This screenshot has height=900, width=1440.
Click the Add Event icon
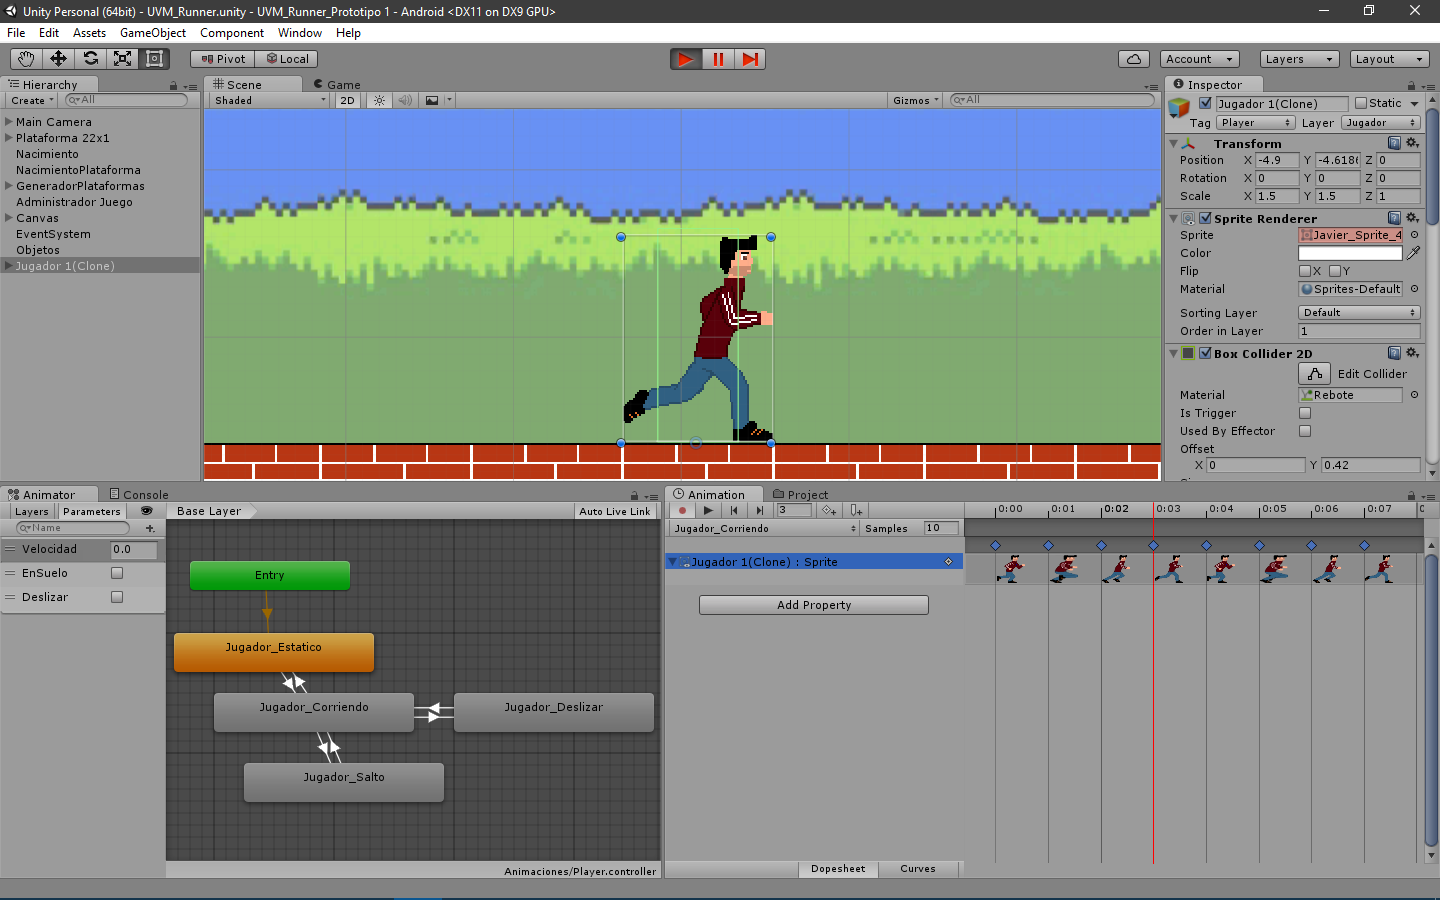point(857,510)
